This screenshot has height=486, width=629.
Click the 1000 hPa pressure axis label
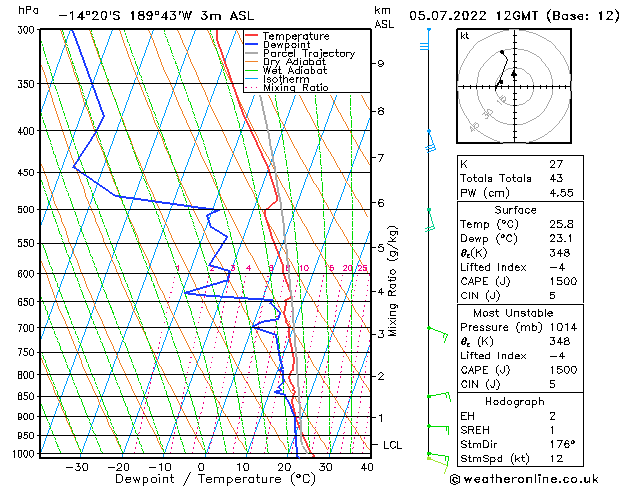(x=24, y=454)
